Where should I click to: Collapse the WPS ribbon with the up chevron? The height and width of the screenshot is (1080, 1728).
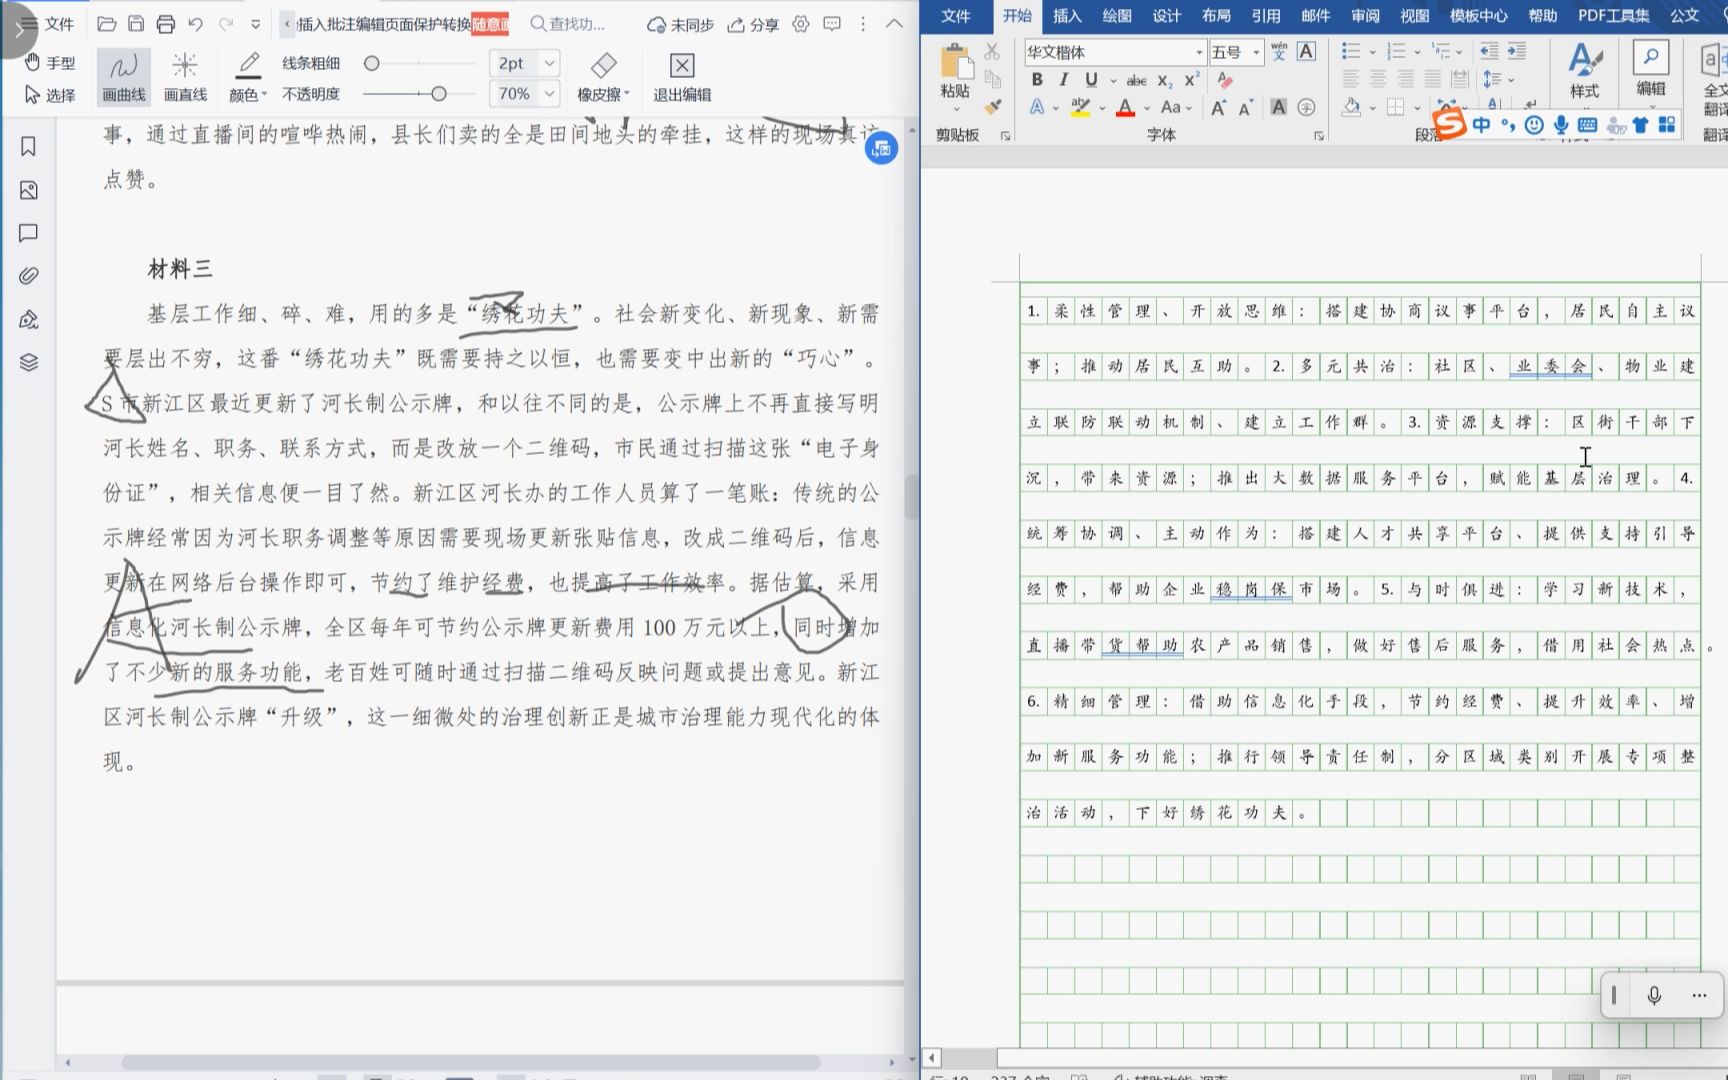(x=894, y=24)
